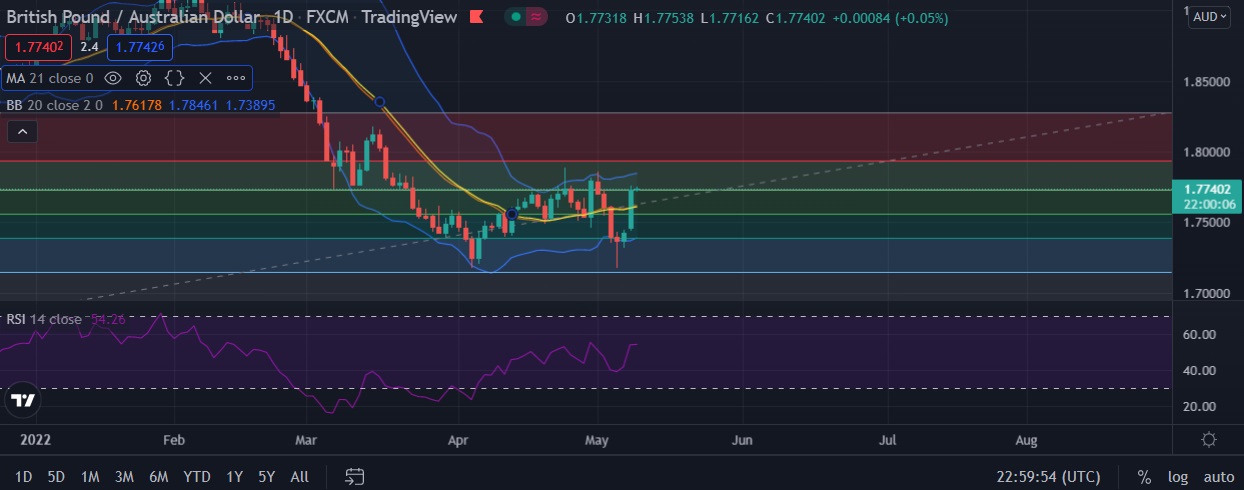Click the low price value L1.77162

coord(732,18)
